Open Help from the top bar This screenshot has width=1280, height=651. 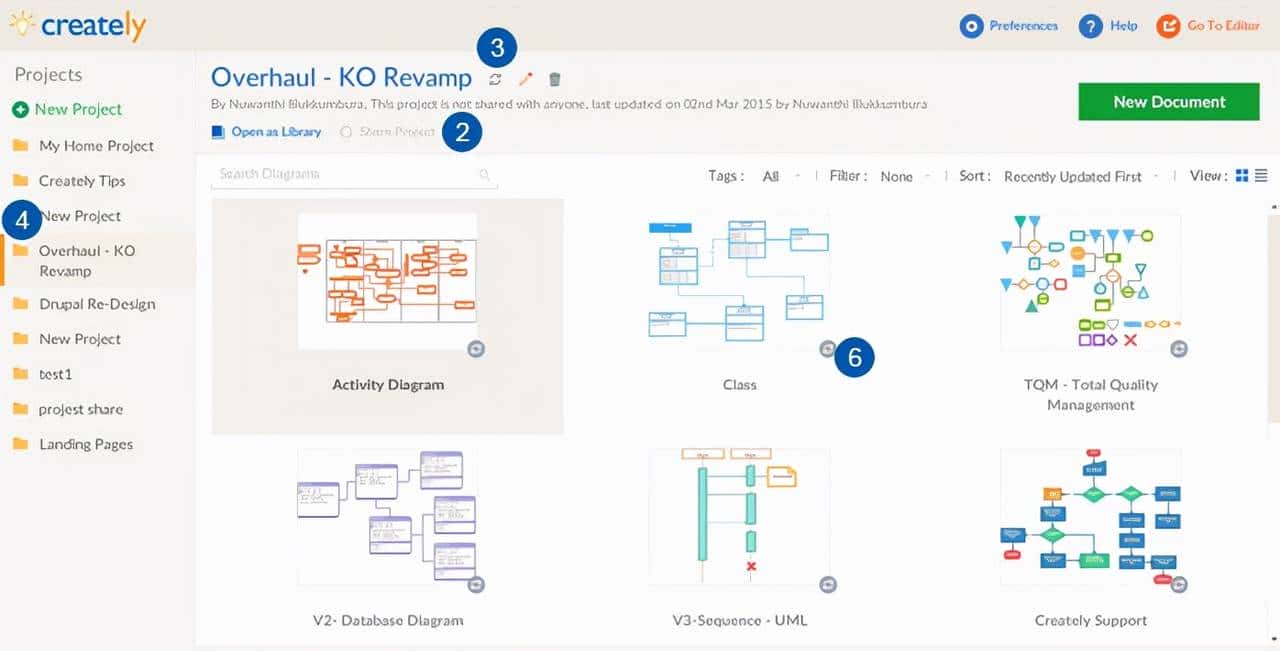click(1090, 26)
